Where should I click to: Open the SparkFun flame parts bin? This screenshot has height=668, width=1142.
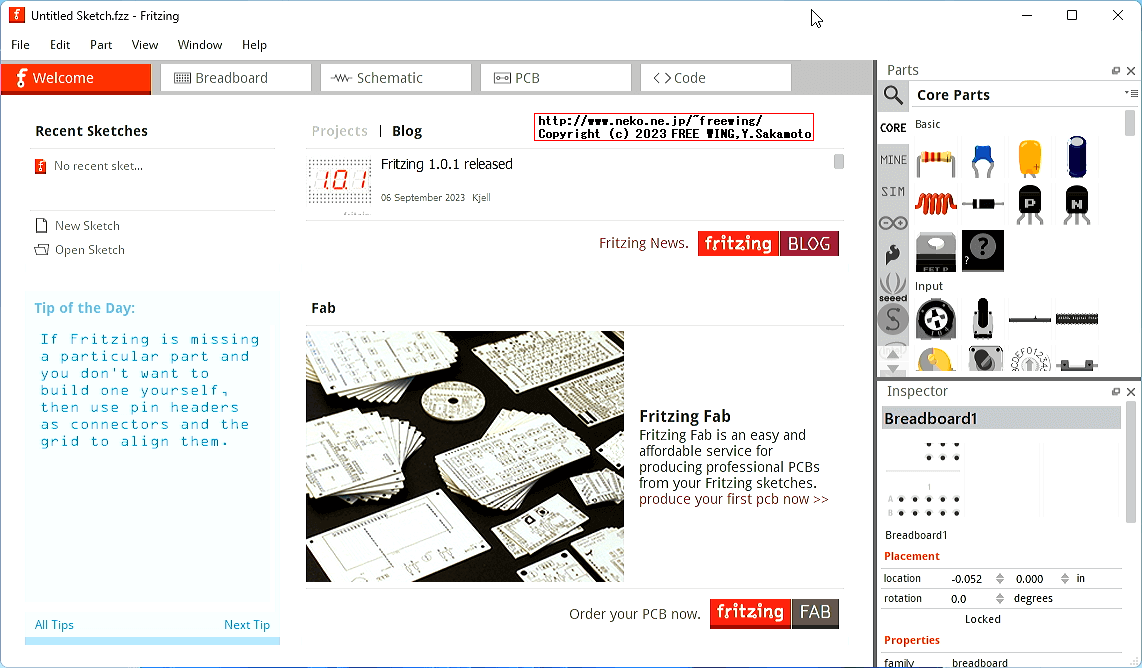[x=893, y=254]
